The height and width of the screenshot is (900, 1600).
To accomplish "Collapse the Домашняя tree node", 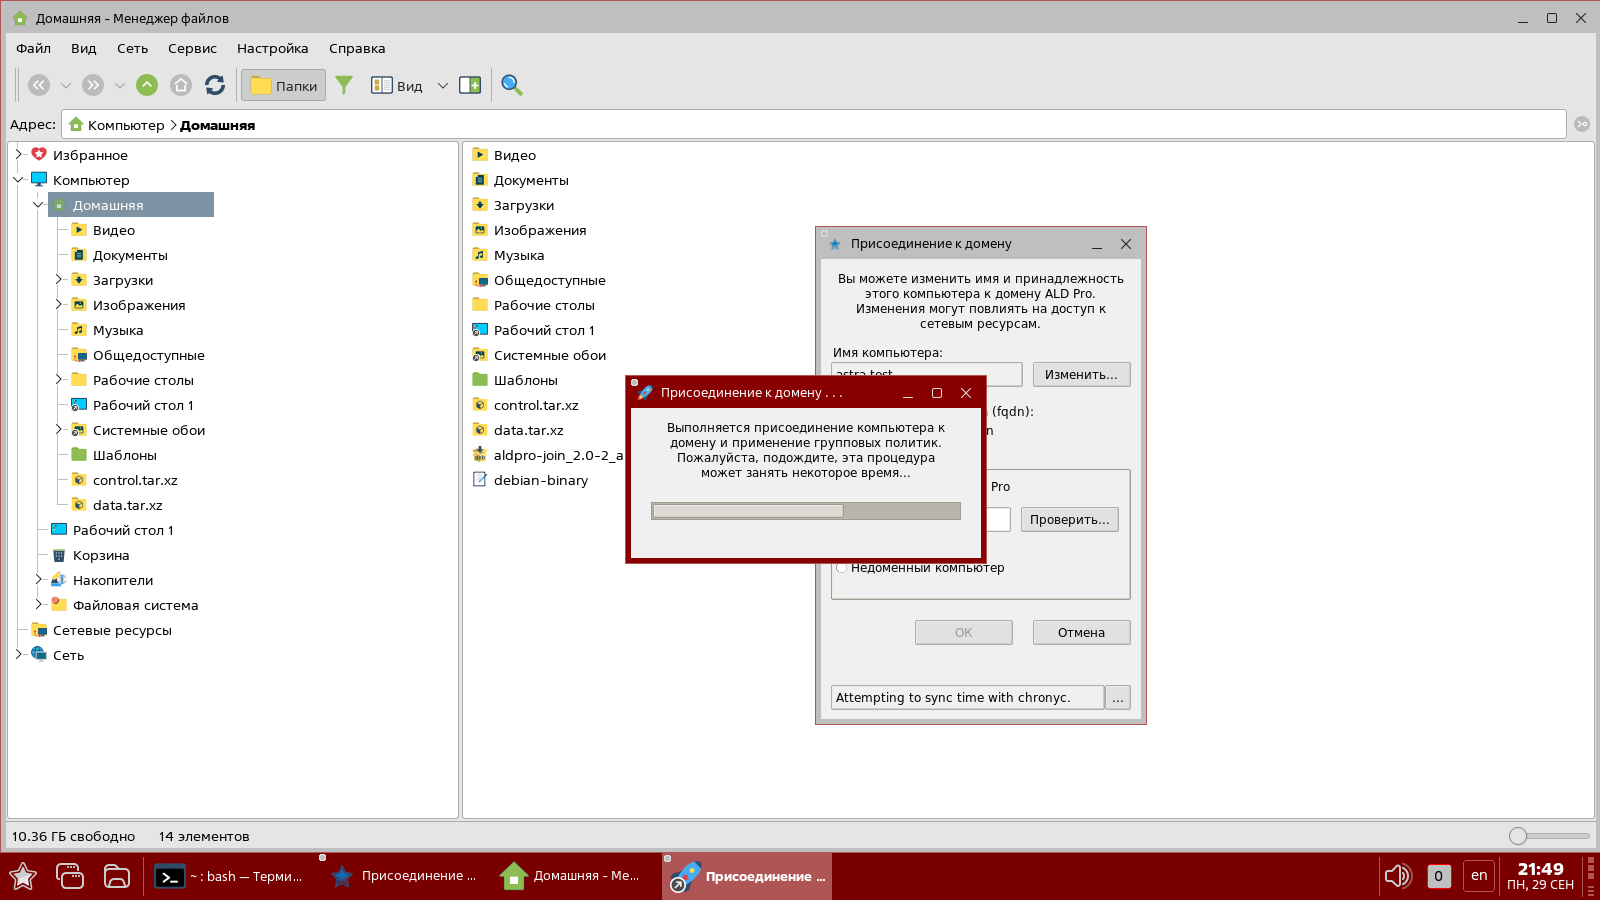I will pos(38,205).
